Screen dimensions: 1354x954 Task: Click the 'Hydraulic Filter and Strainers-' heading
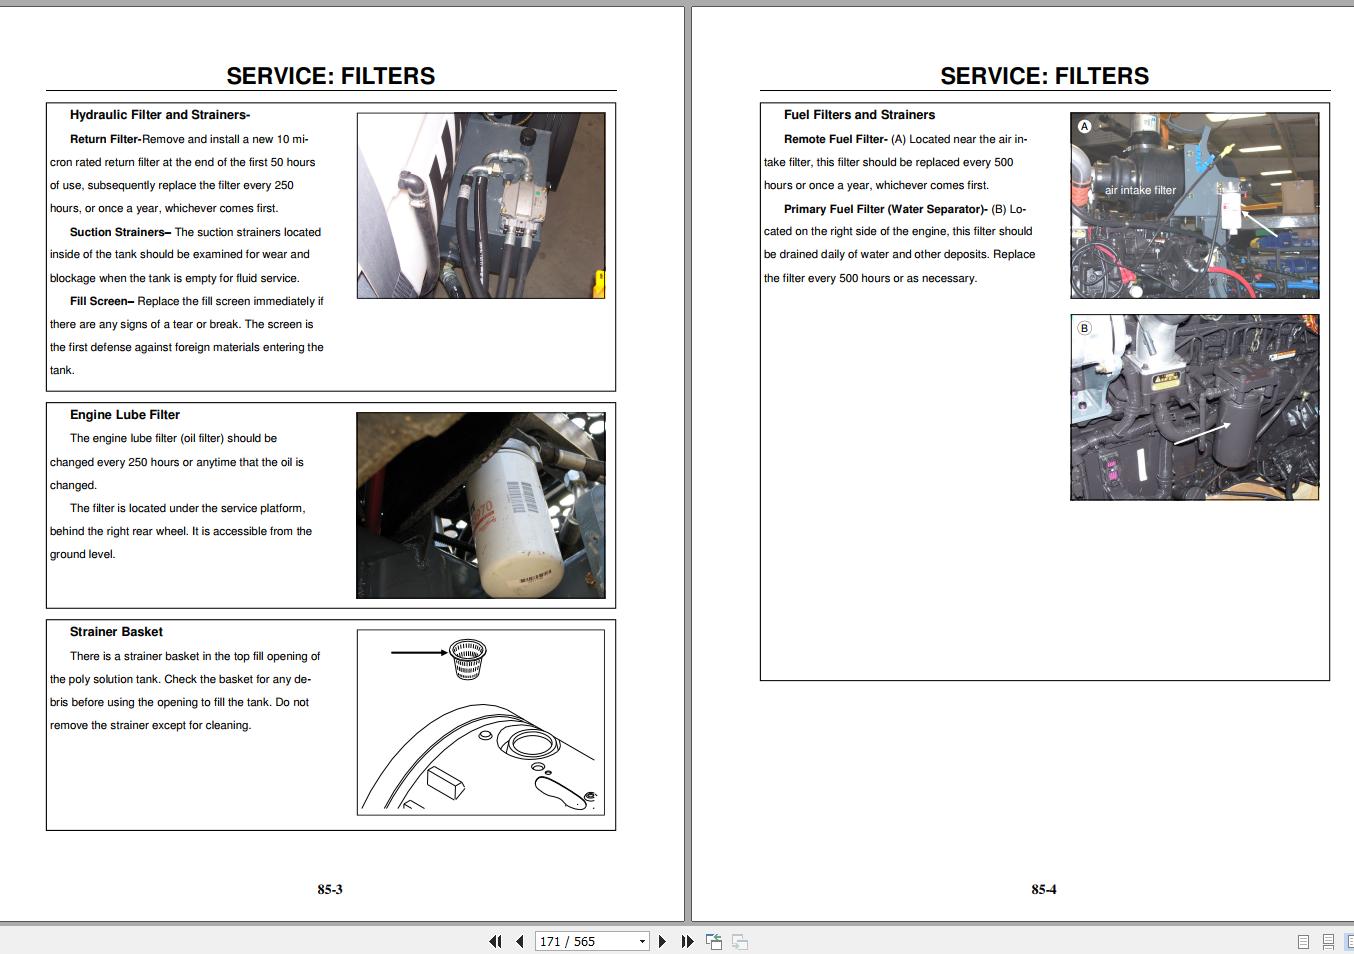(x=160, y=115)
